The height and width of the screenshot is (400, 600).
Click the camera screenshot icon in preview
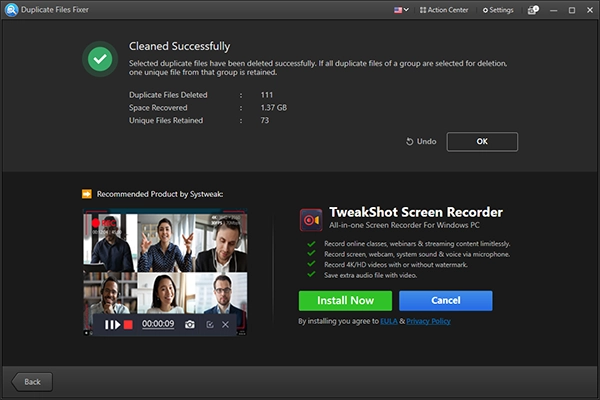190,325
